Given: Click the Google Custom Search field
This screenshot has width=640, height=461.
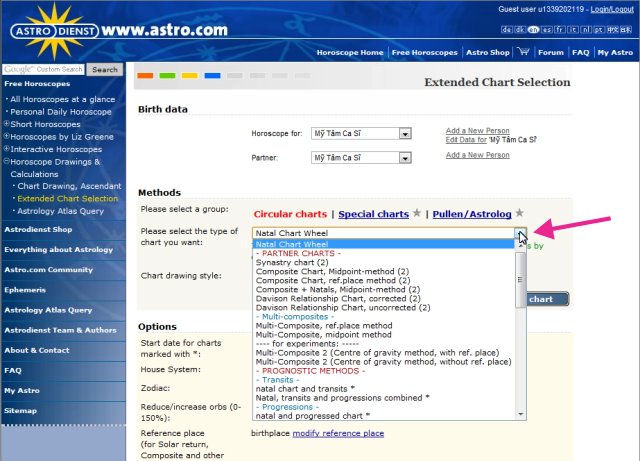Looking at the screenshot, I should click(x=44, y=70).
